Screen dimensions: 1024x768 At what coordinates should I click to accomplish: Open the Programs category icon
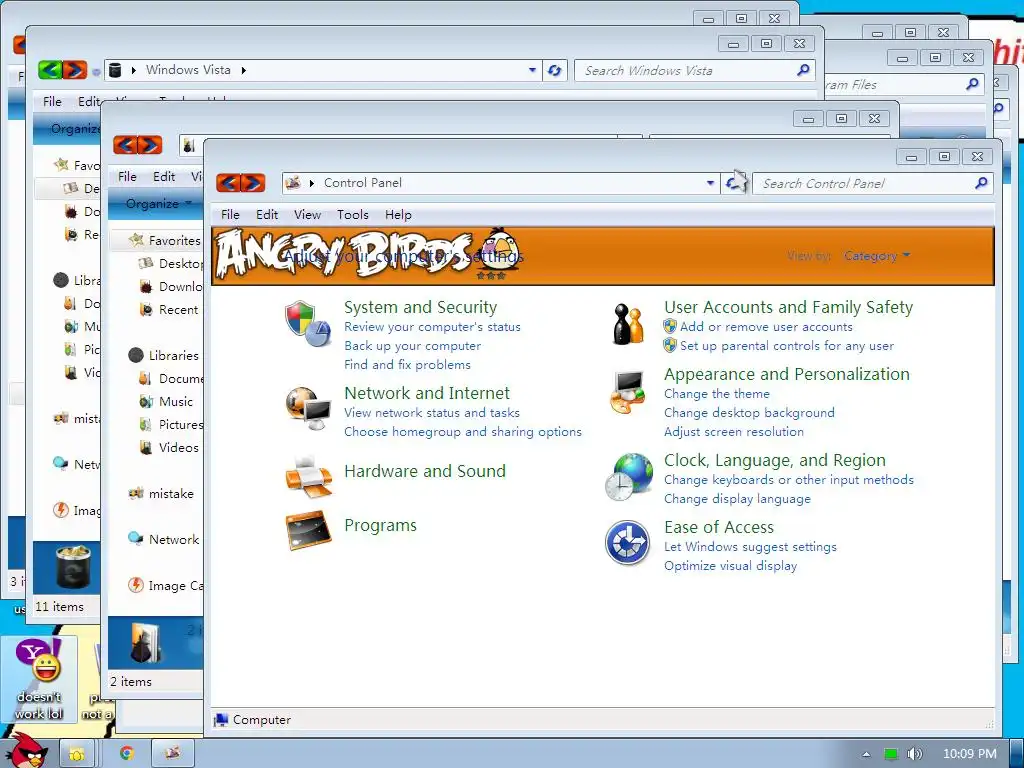(308, 530)
